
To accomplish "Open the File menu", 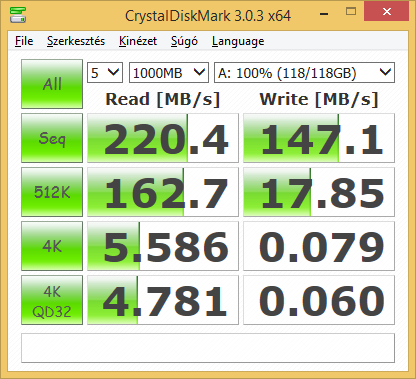I will point(24,41).
